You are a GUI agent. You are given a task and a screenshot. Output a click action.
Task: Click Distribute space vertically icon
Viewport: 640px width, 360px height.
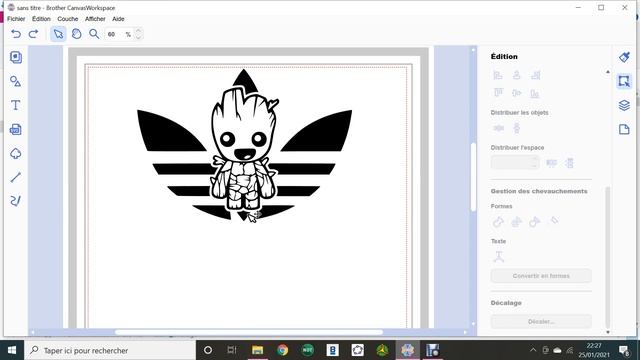click(x=569, y=163)
